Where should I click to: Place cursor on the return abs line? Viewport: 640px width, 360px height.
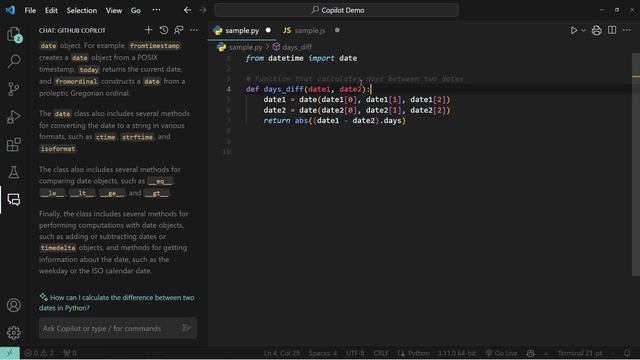coord(334,120)
